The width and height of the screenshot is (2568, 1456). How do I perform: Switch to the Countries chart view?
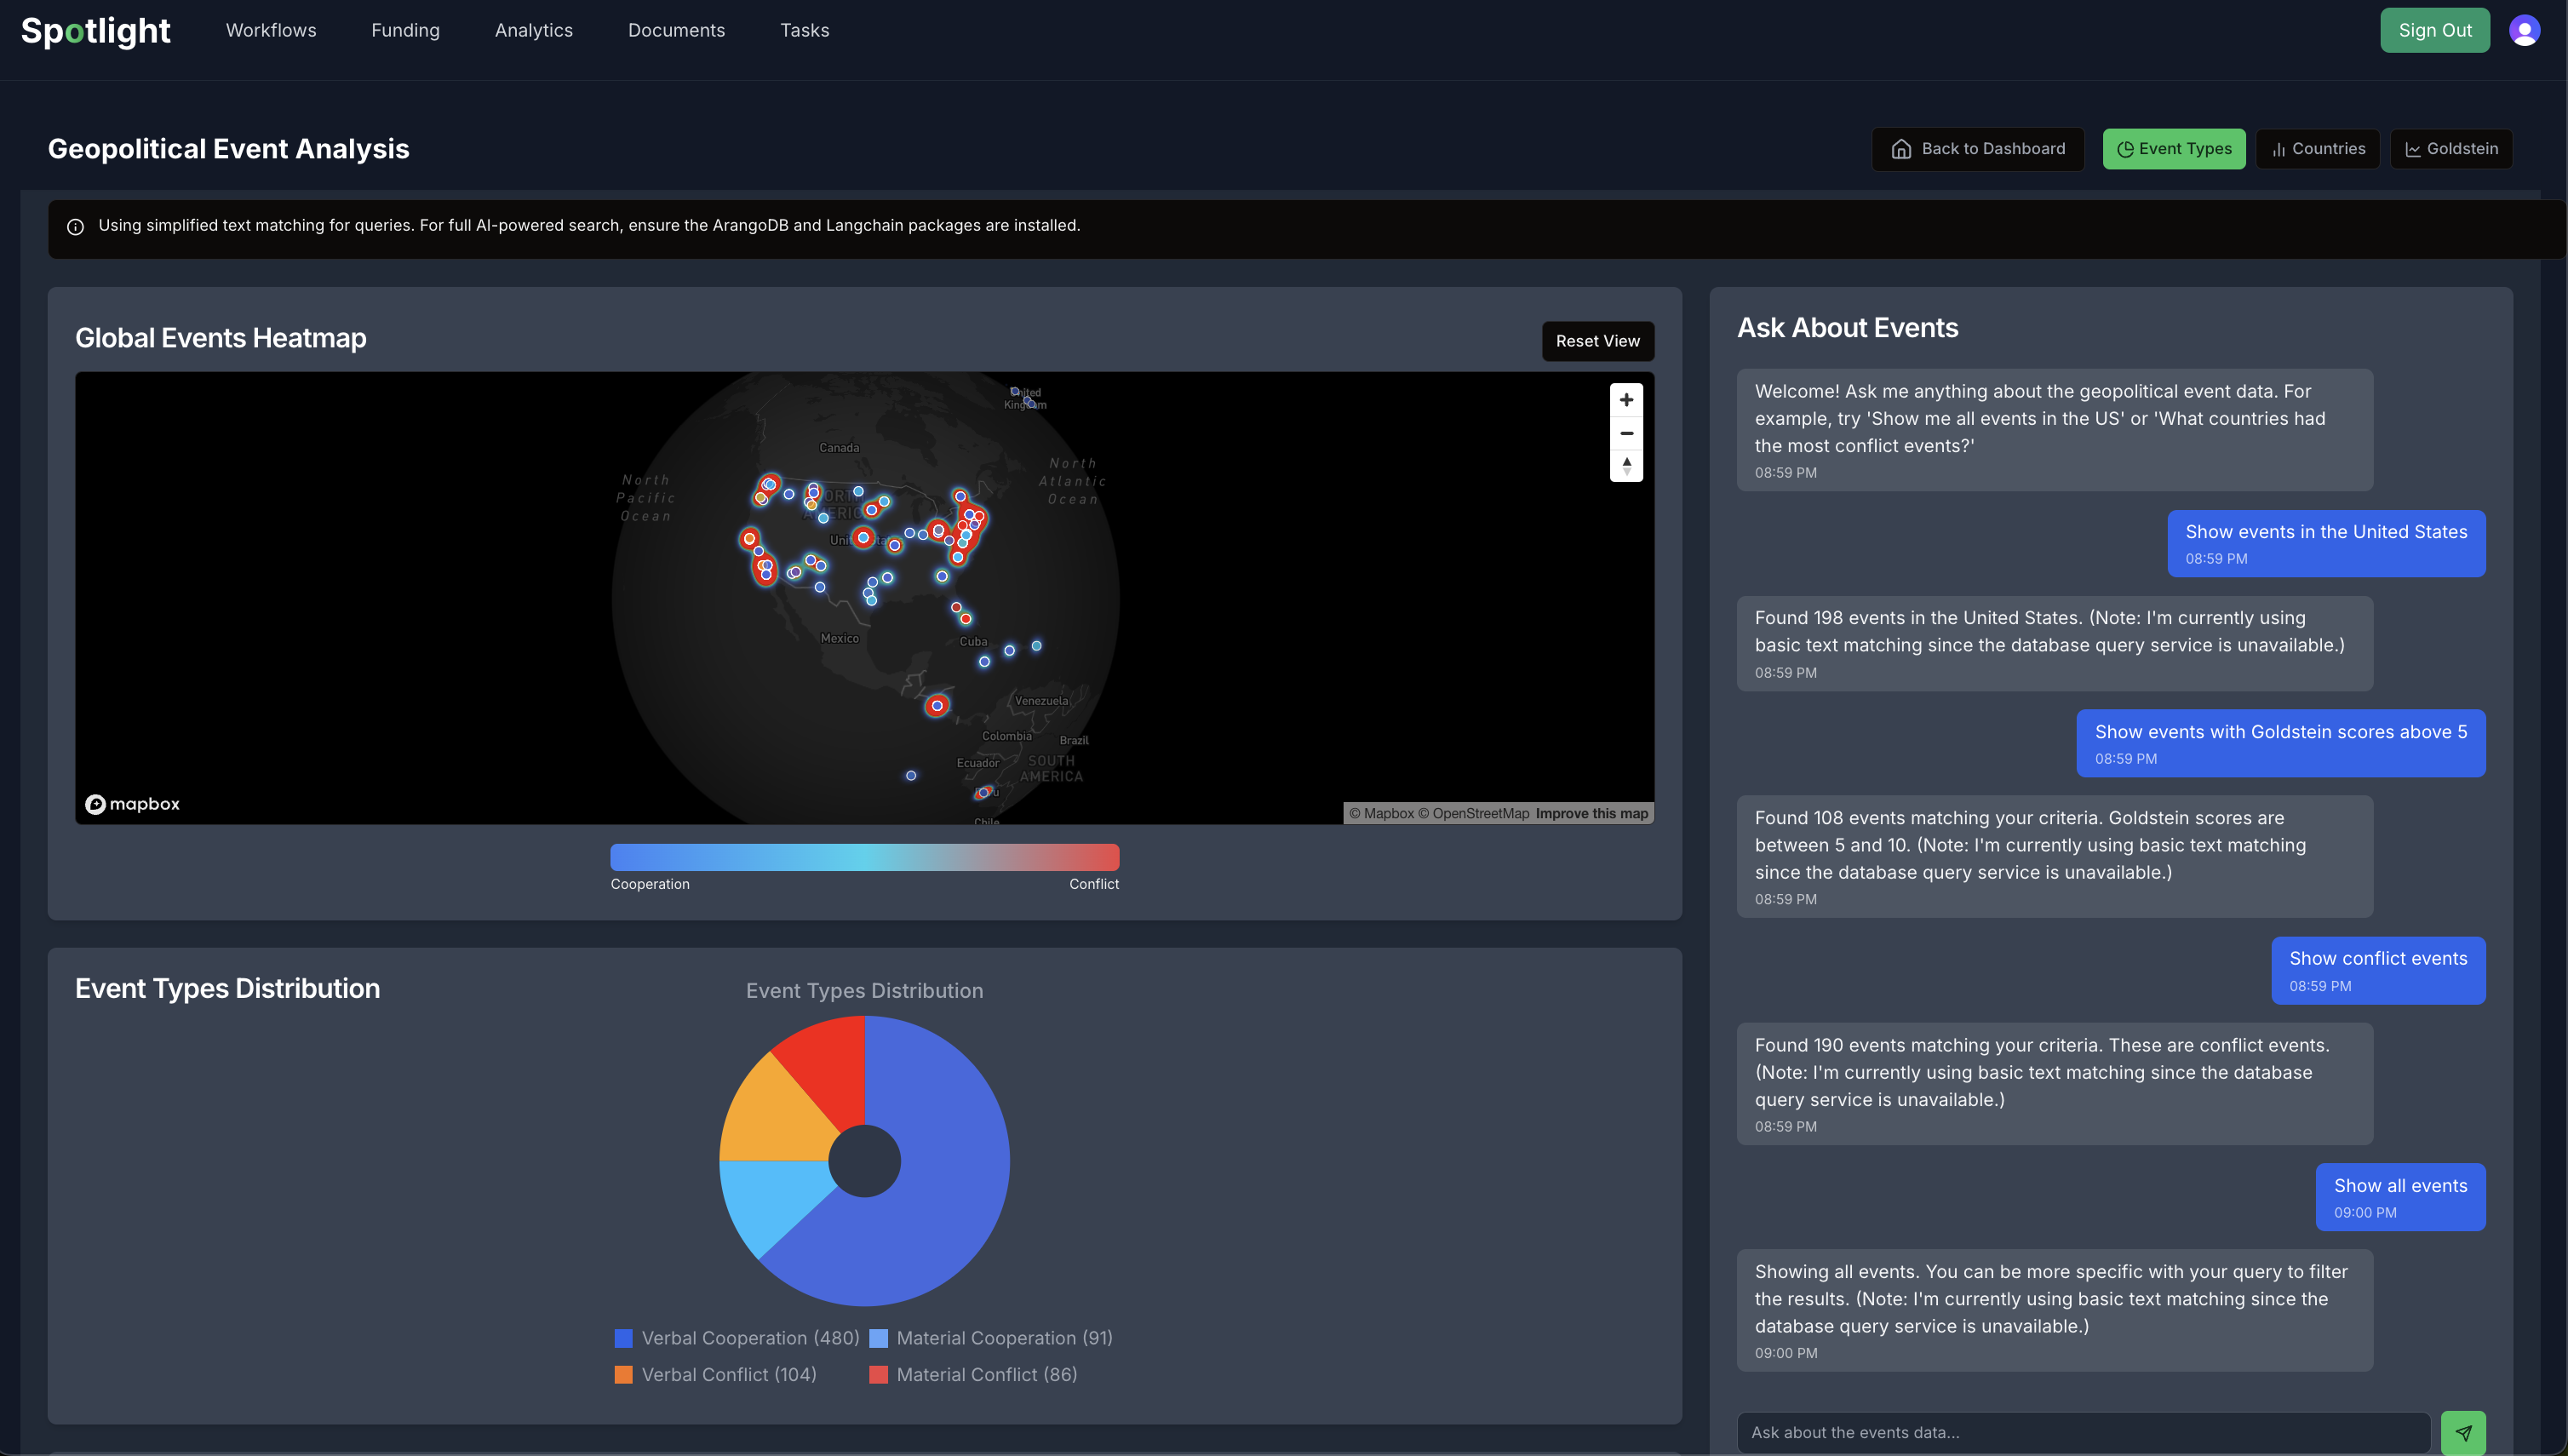[x=2317, y=149]
